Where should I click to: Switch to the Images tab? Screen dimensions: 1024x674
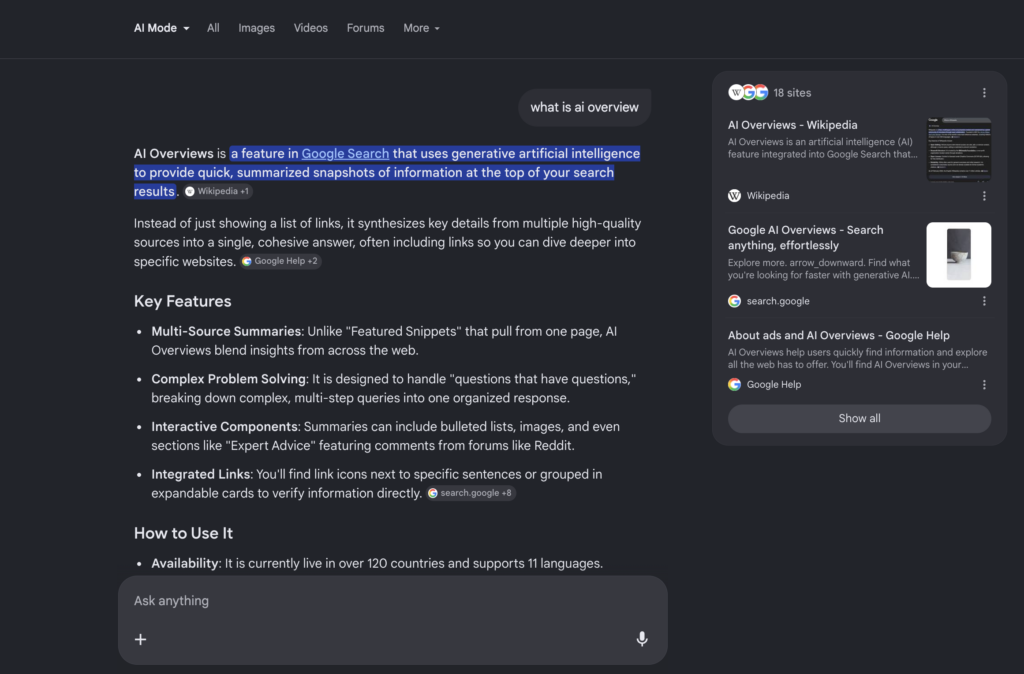coord(257,28)
